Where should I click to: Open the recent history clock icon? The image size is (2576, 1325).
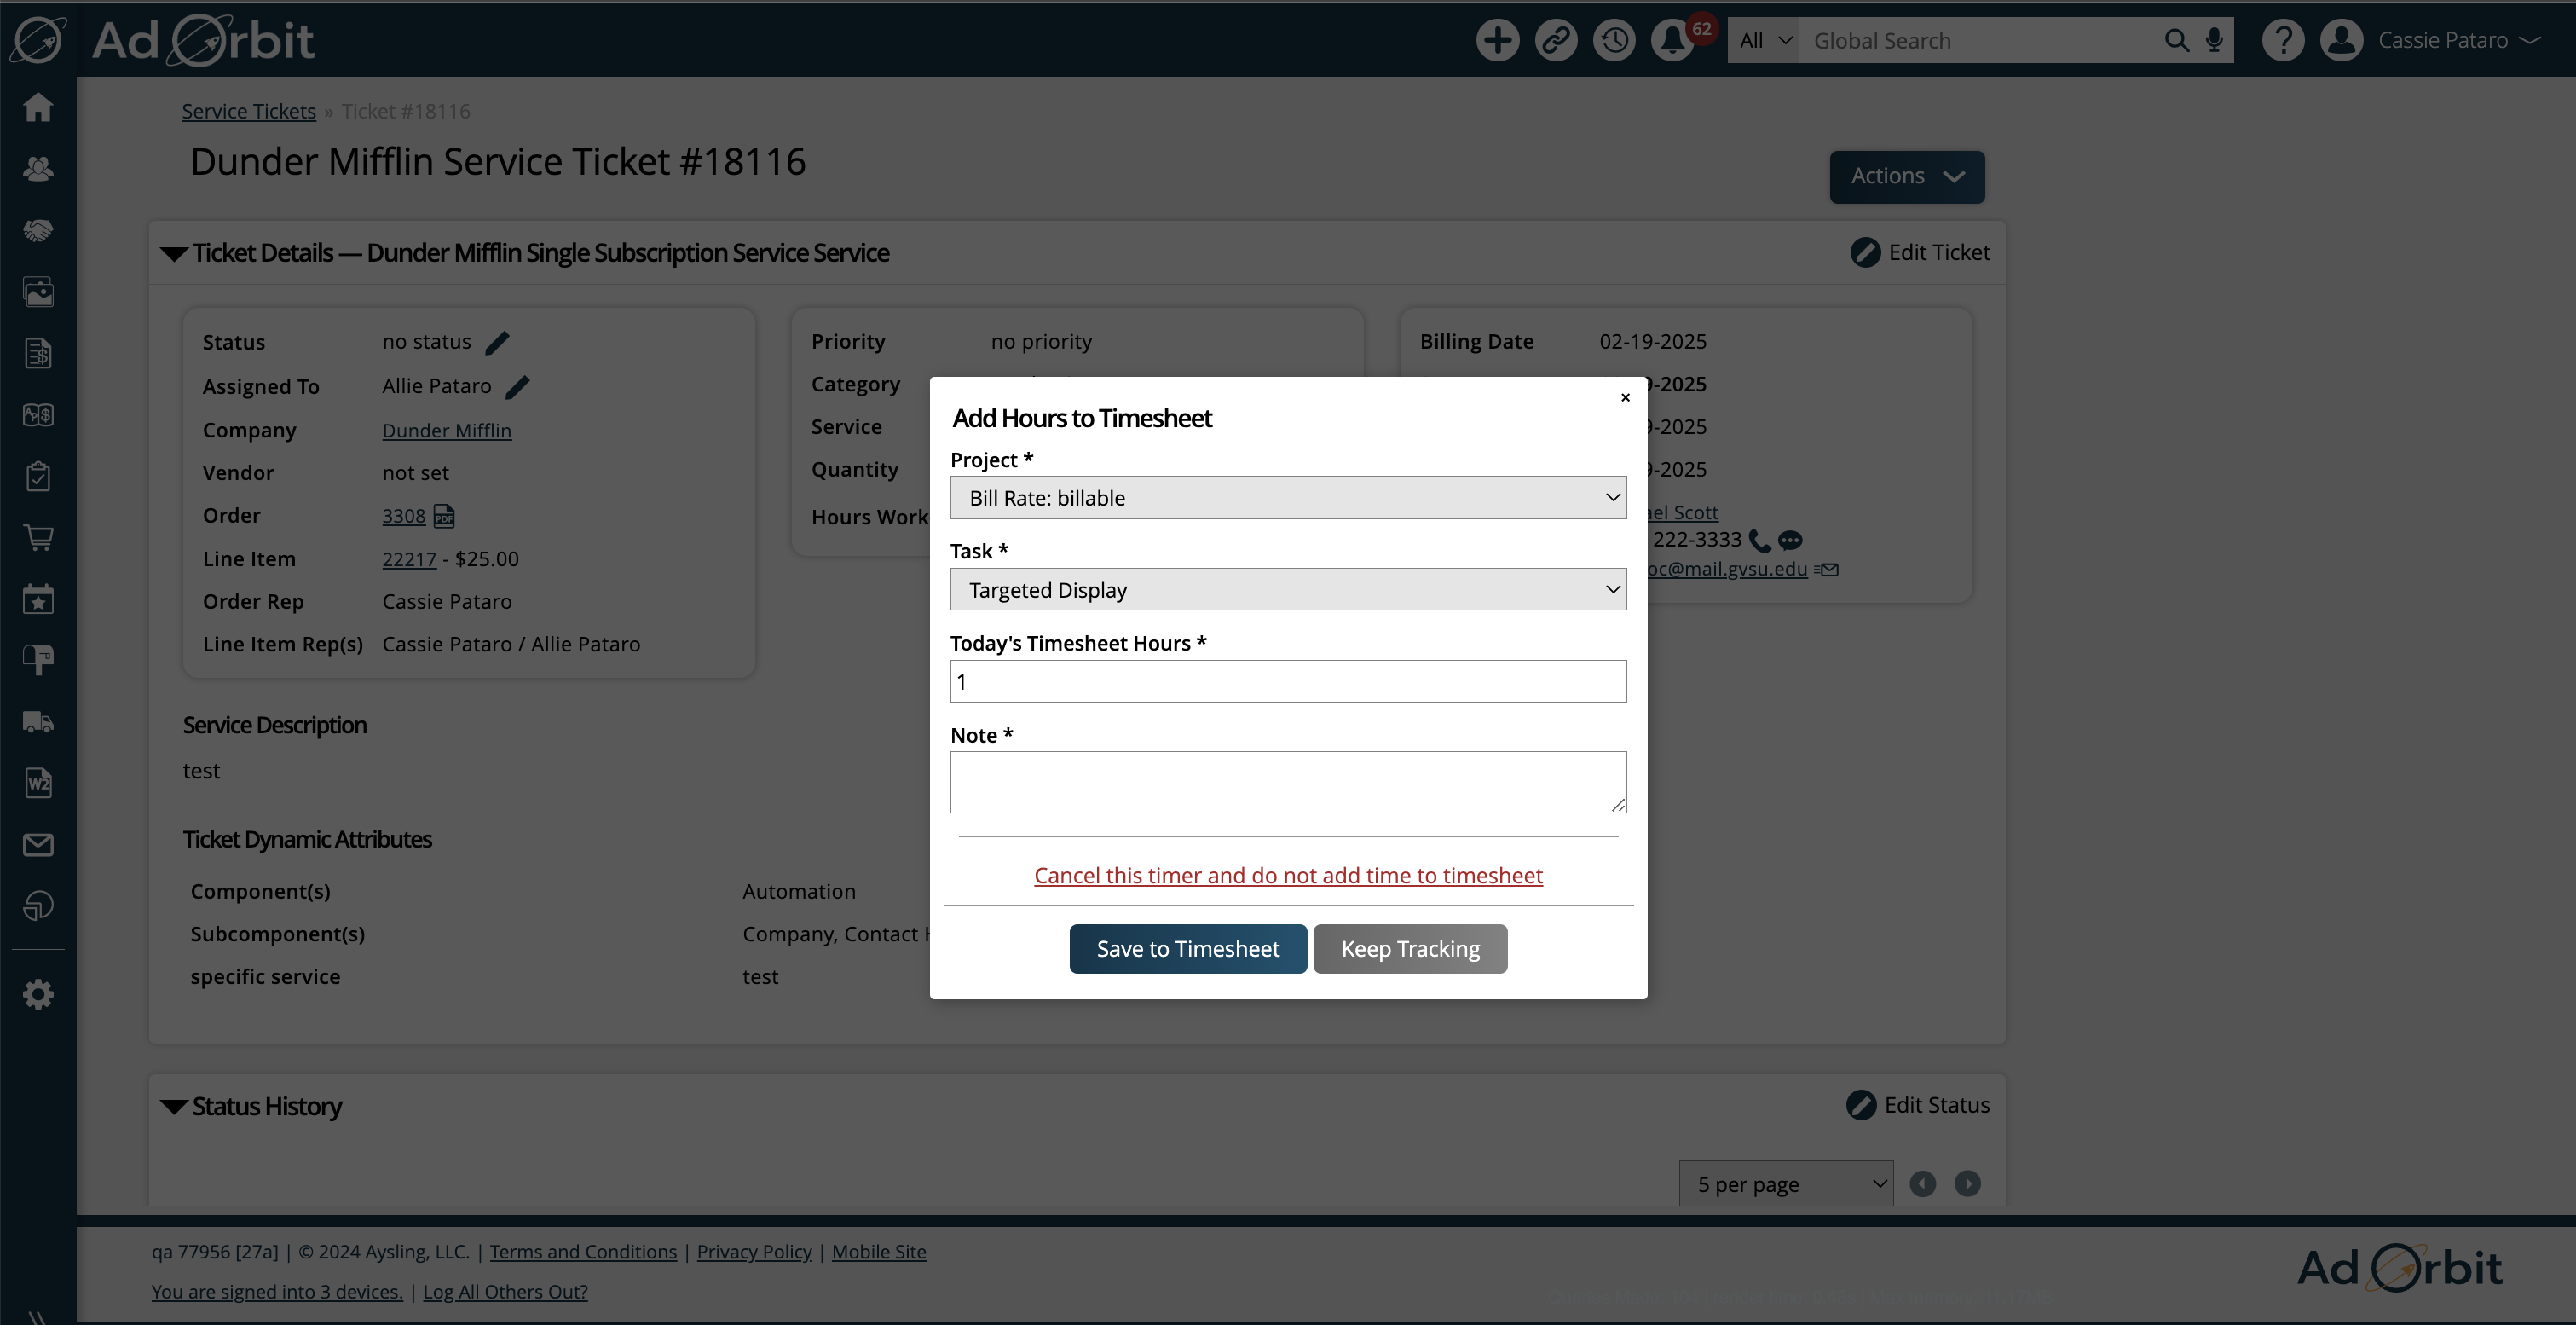[x=1614, y=40]
